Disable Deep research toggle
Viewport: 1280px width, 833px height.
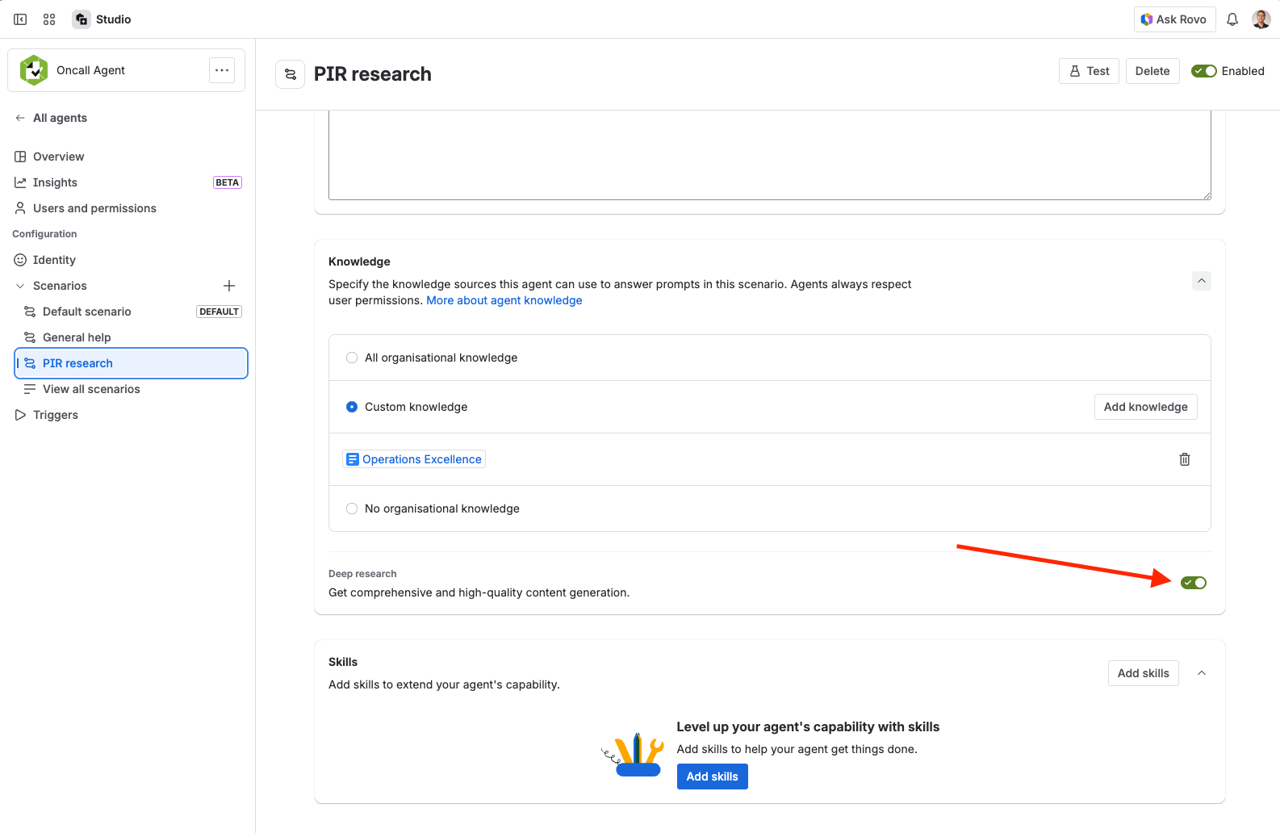(x=1193, y=582)
